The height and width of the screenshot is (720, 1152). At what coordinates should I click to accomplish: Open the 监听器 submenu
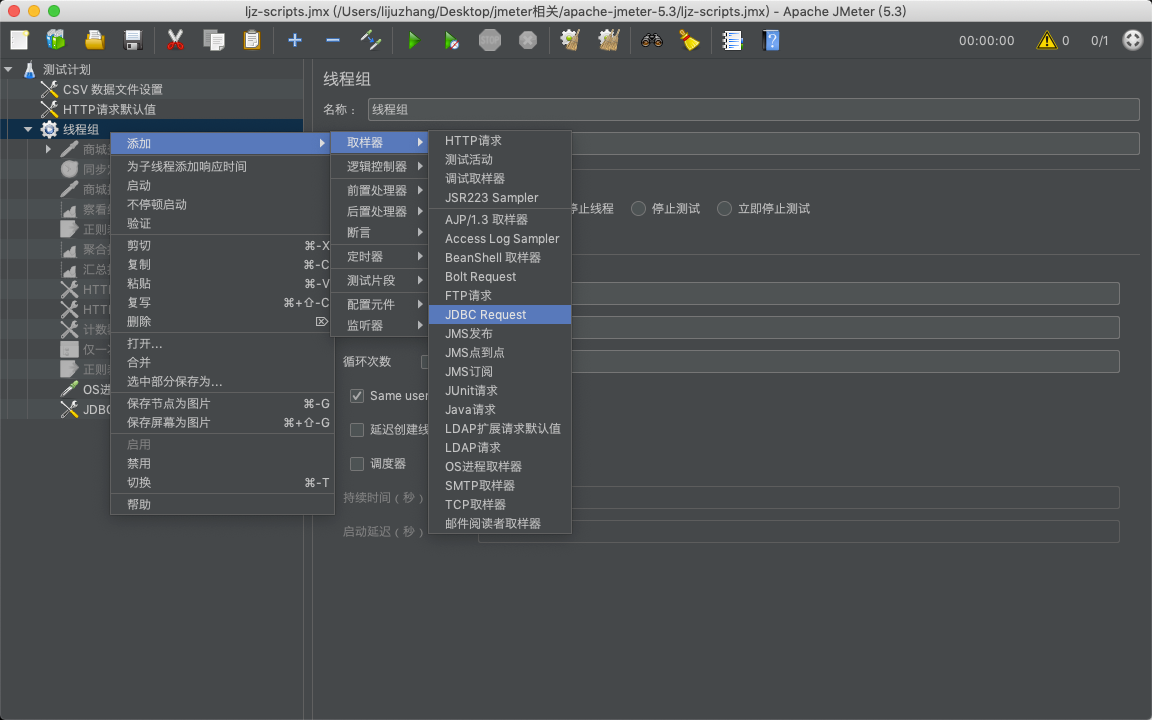tap(379, 325)
